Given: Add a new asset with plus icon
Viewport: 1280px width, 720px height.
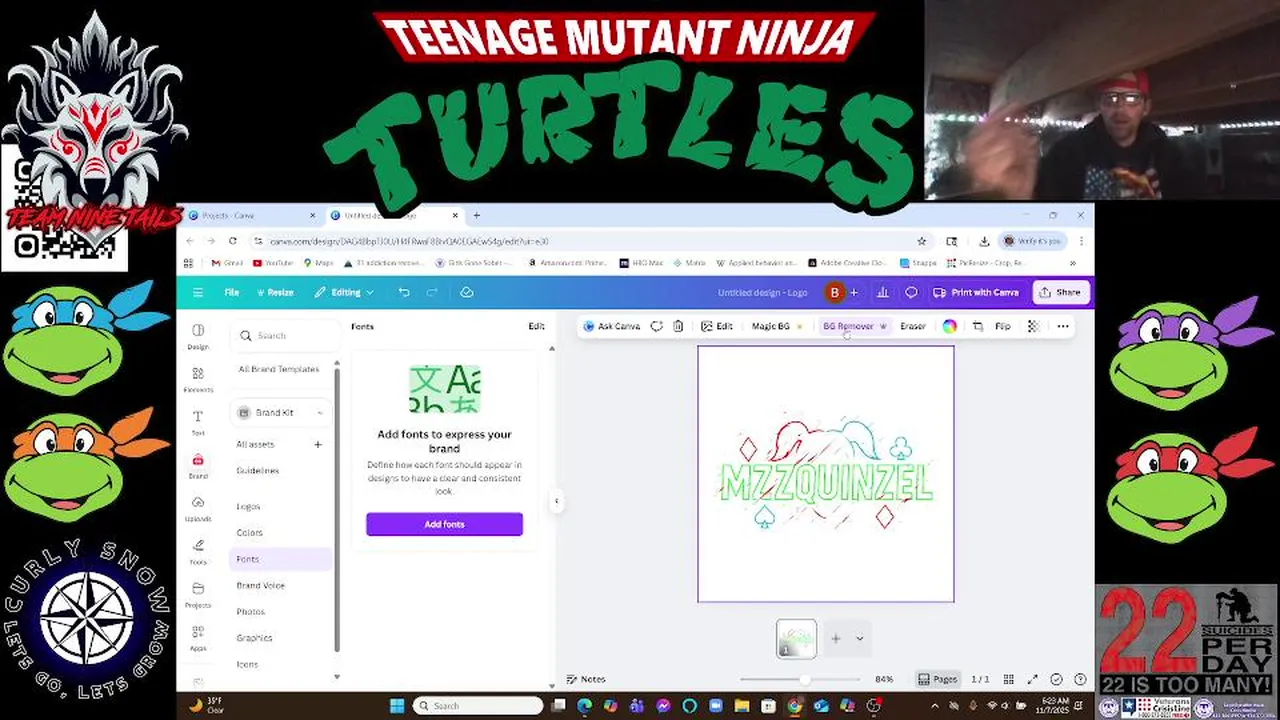Looking at the screenshot, I should point(318,444).
